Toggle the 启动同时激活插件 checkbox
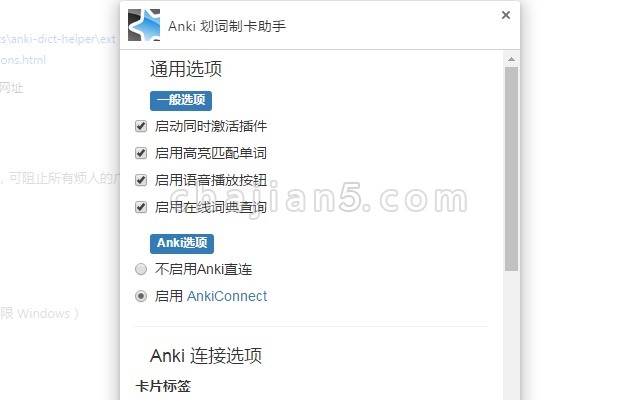 141,126
